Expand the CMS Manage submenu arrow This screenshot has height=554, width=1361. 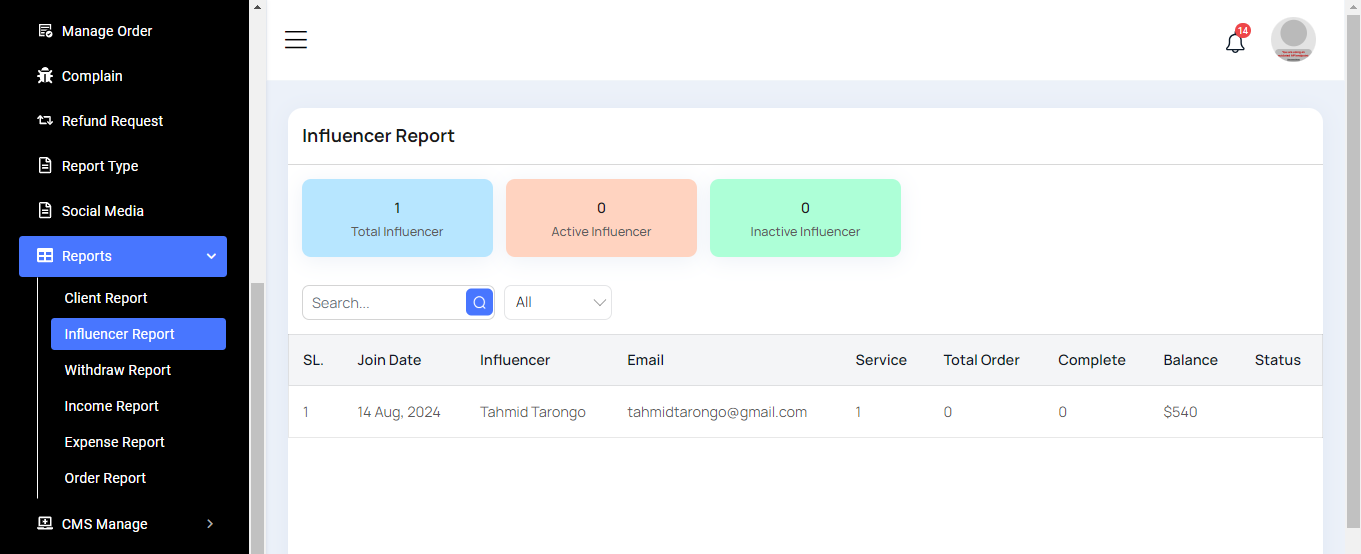coord(210,524)
